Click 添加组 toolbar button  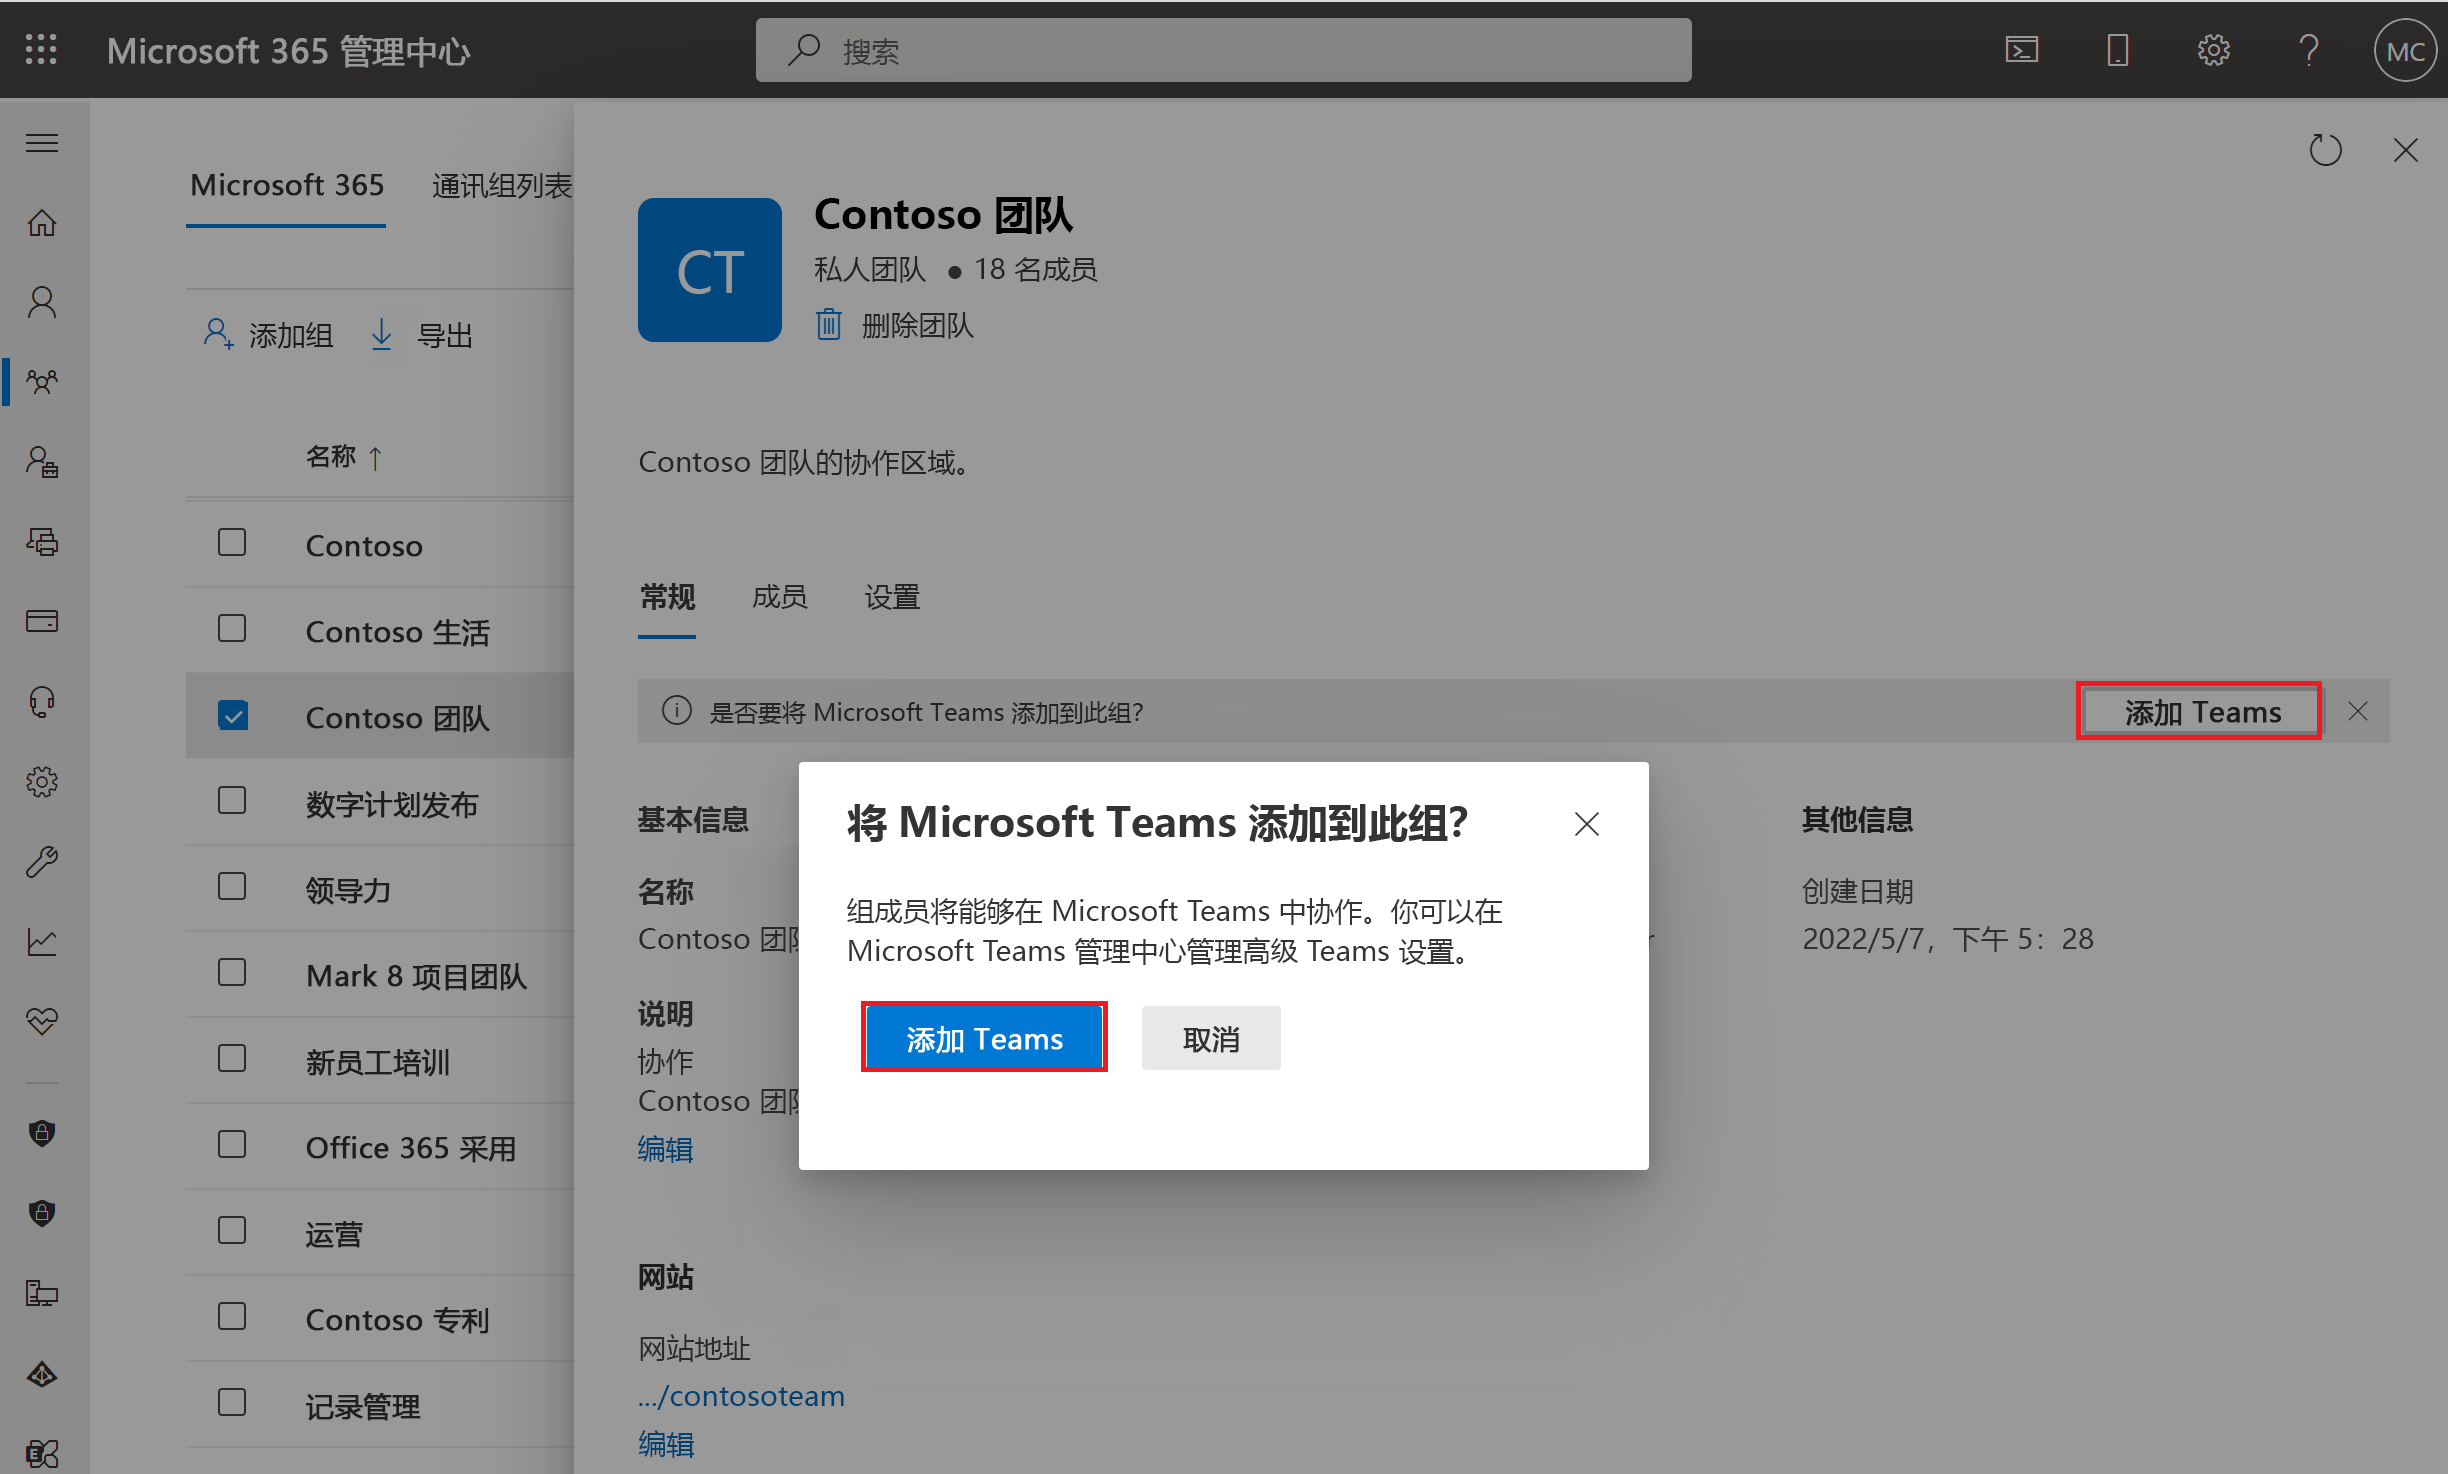[x=267, y=335]
